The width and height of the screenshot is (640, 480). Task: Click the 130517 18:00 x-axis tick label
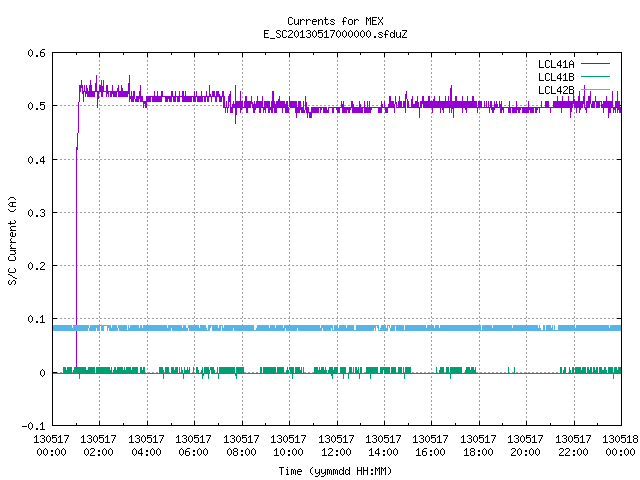[x=478, y=446]
